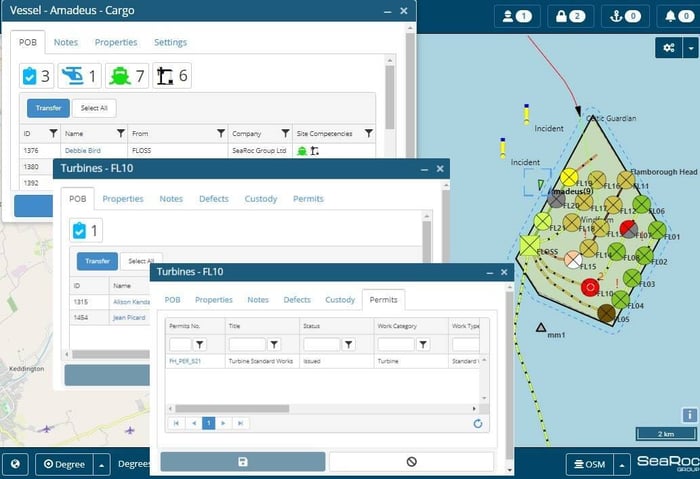
Task: Close the Vessel Amadeus Cargo window
Action: (404, 11)
